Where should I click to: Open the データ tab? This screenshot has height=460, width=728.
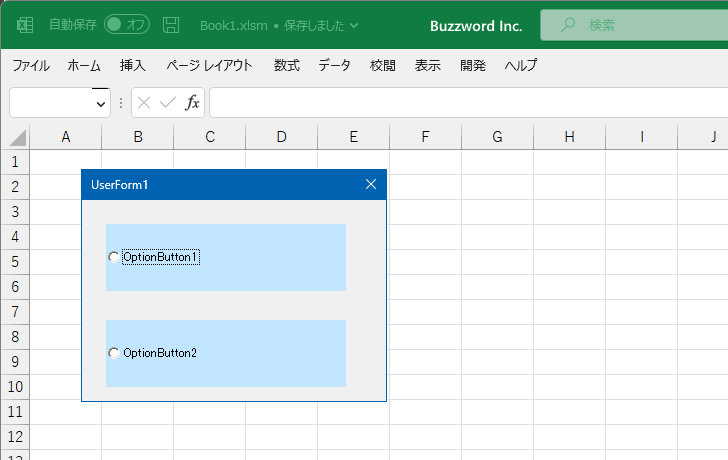[x=334, y=65]
